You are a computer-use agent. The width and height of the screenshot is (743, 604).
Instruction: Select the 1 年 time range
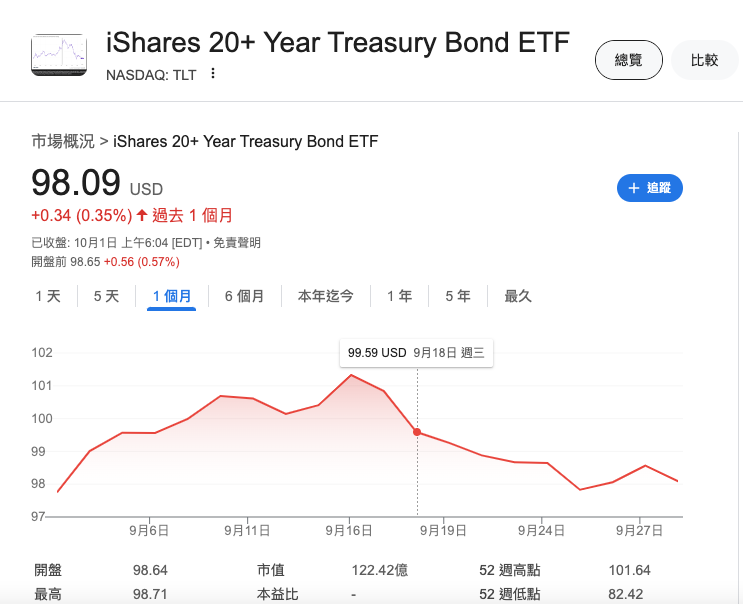click(399, 296)
